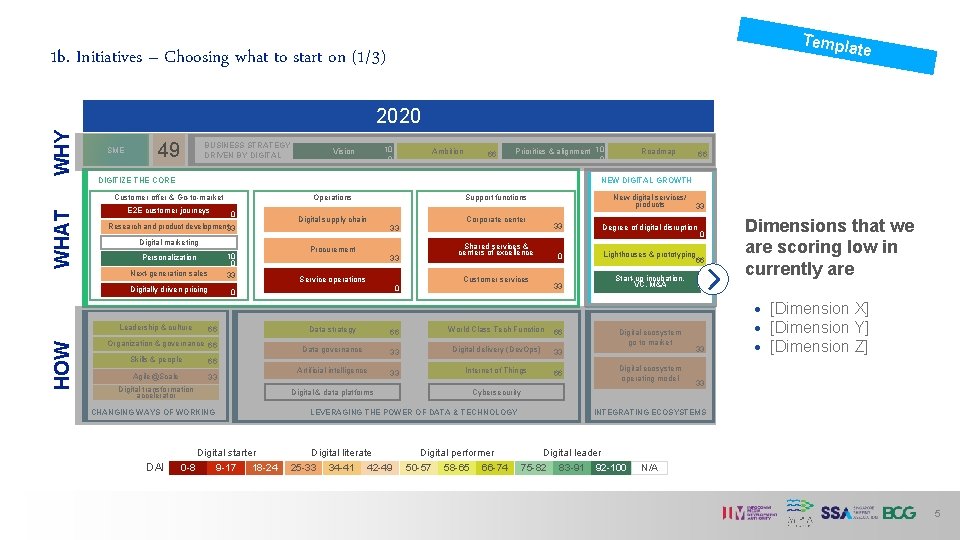Click the circular next-arrow chevron
Image resolution: width=960 pixels, height=540 pixels.
pyautogui.click(x=713, y=279)
